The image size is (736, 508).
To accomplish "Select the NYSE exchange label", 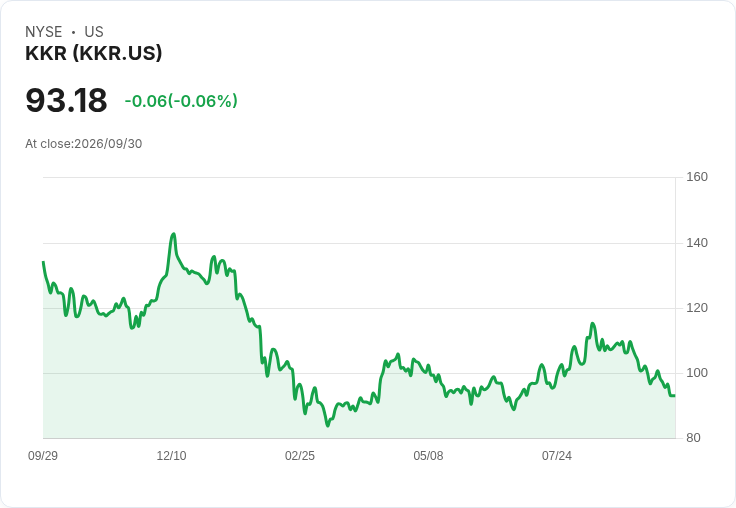I will [44, 32].
